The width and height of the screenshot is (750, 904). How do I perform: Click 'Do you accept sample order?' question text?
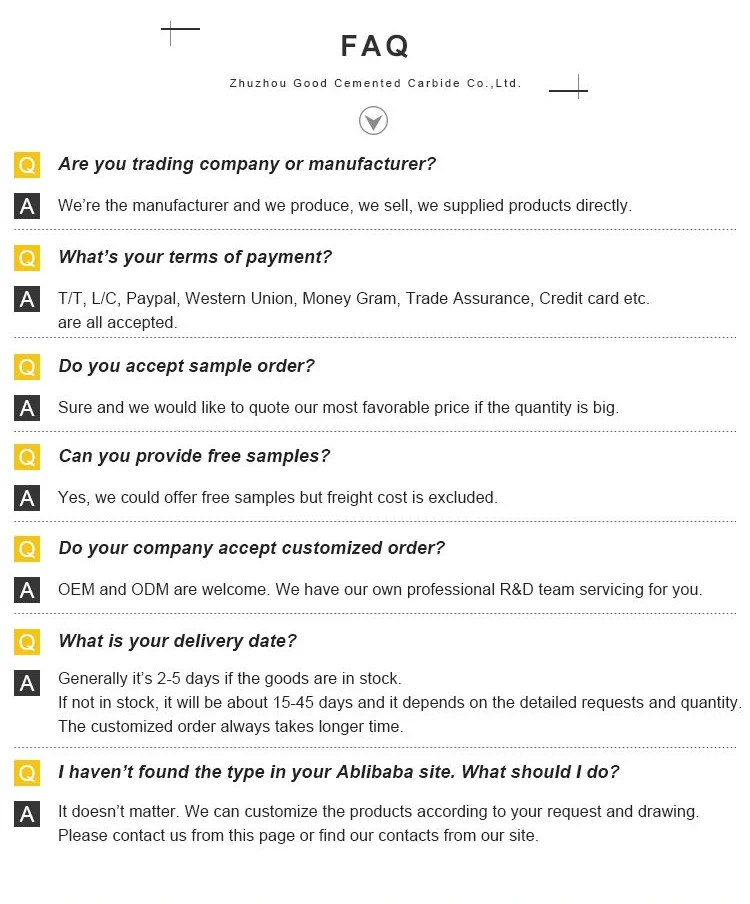click(186, 366)
